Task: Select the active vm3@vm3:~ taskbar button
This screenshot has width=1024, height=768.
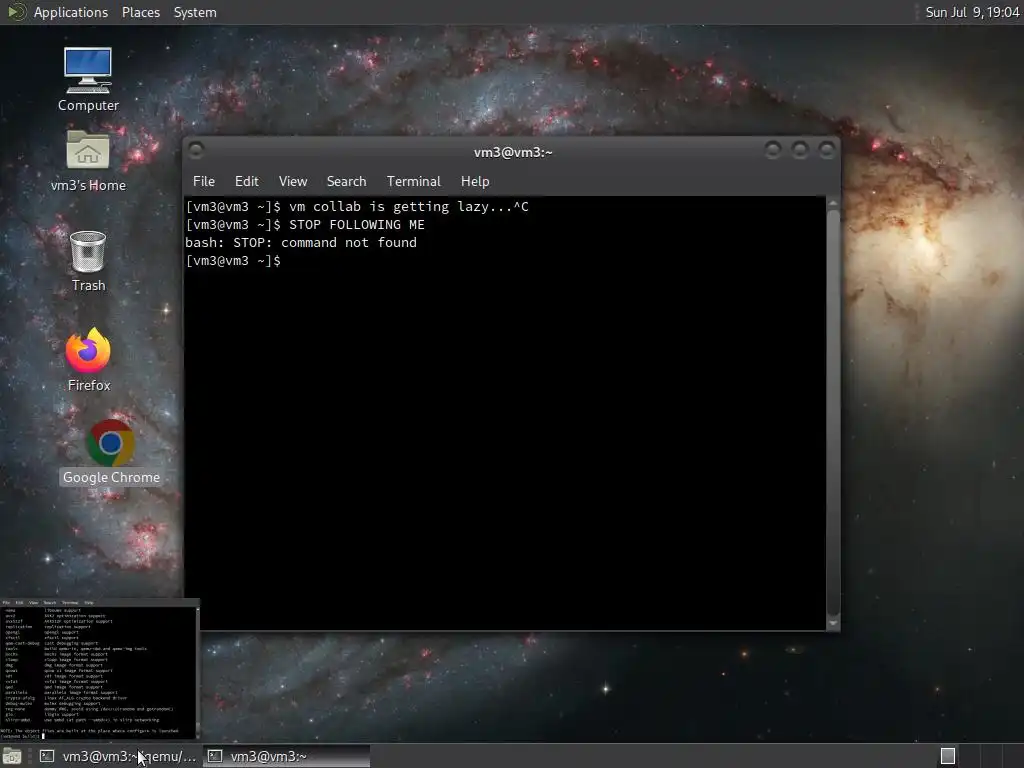Action: click(x=287, y=756)
